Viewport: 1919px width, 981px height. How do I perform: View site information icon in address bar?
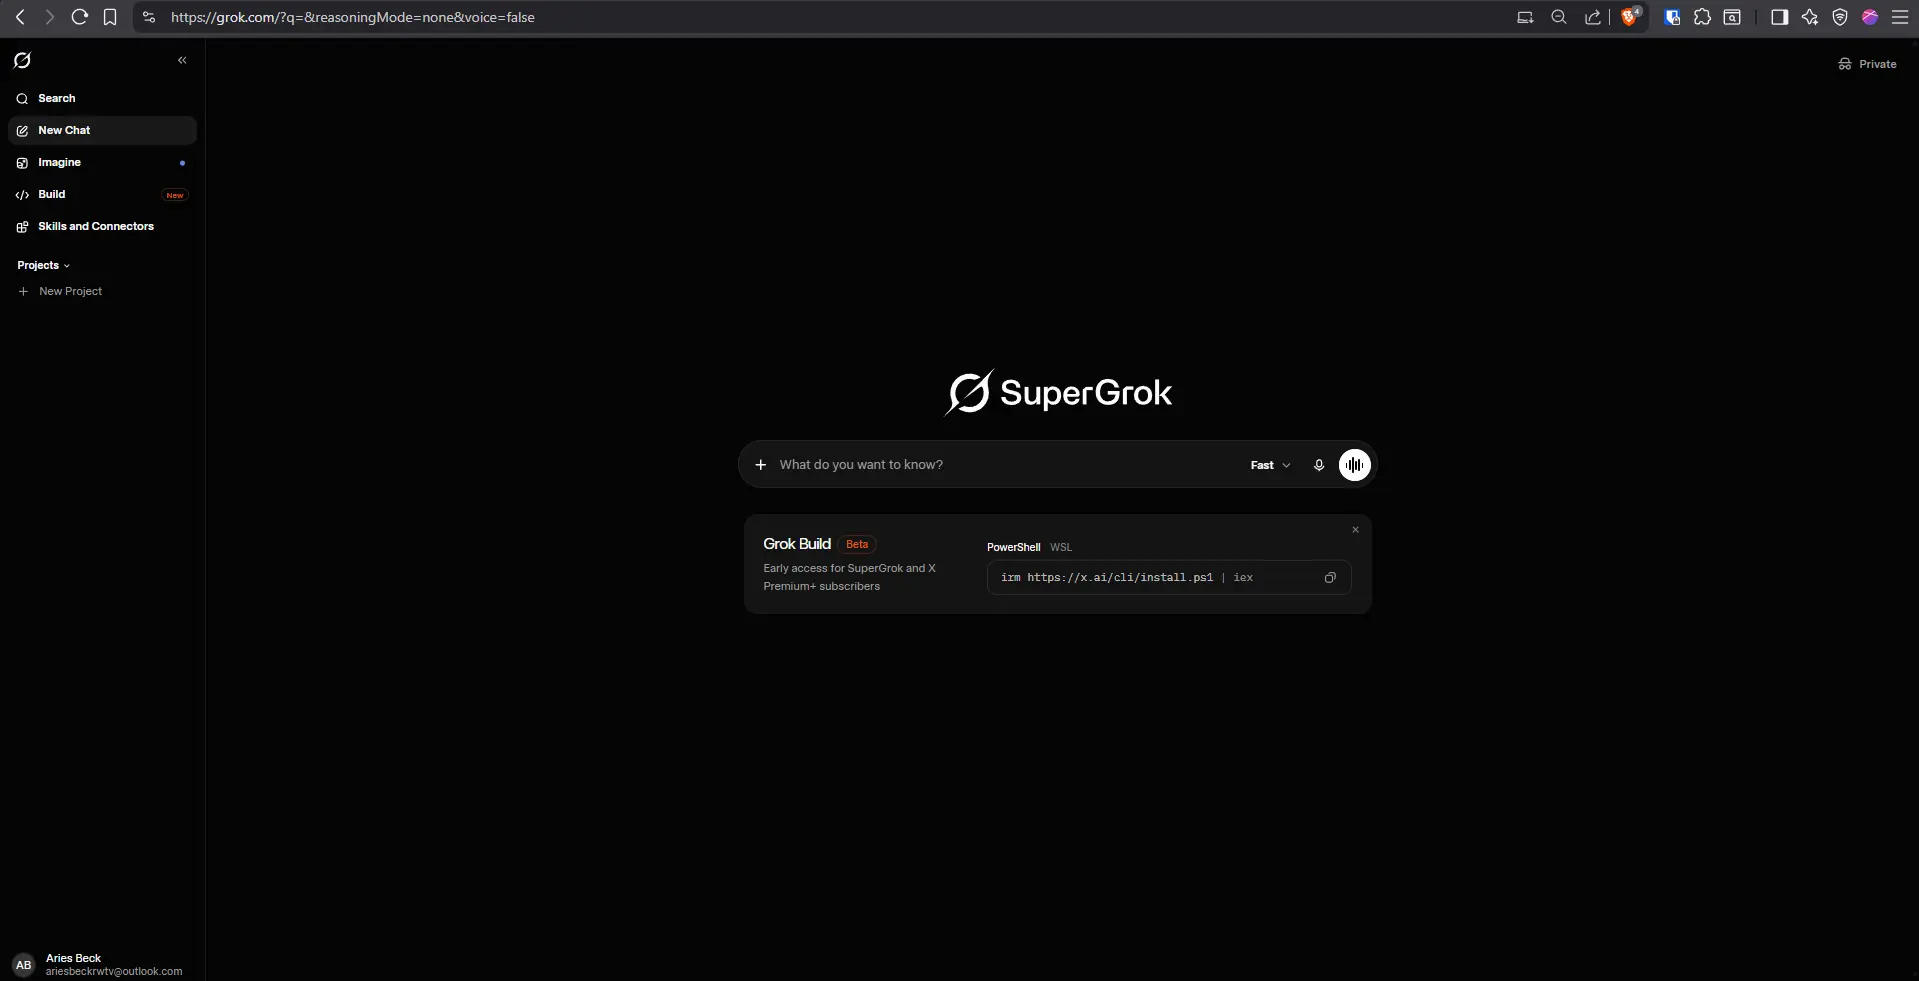(x=150, y=17)
